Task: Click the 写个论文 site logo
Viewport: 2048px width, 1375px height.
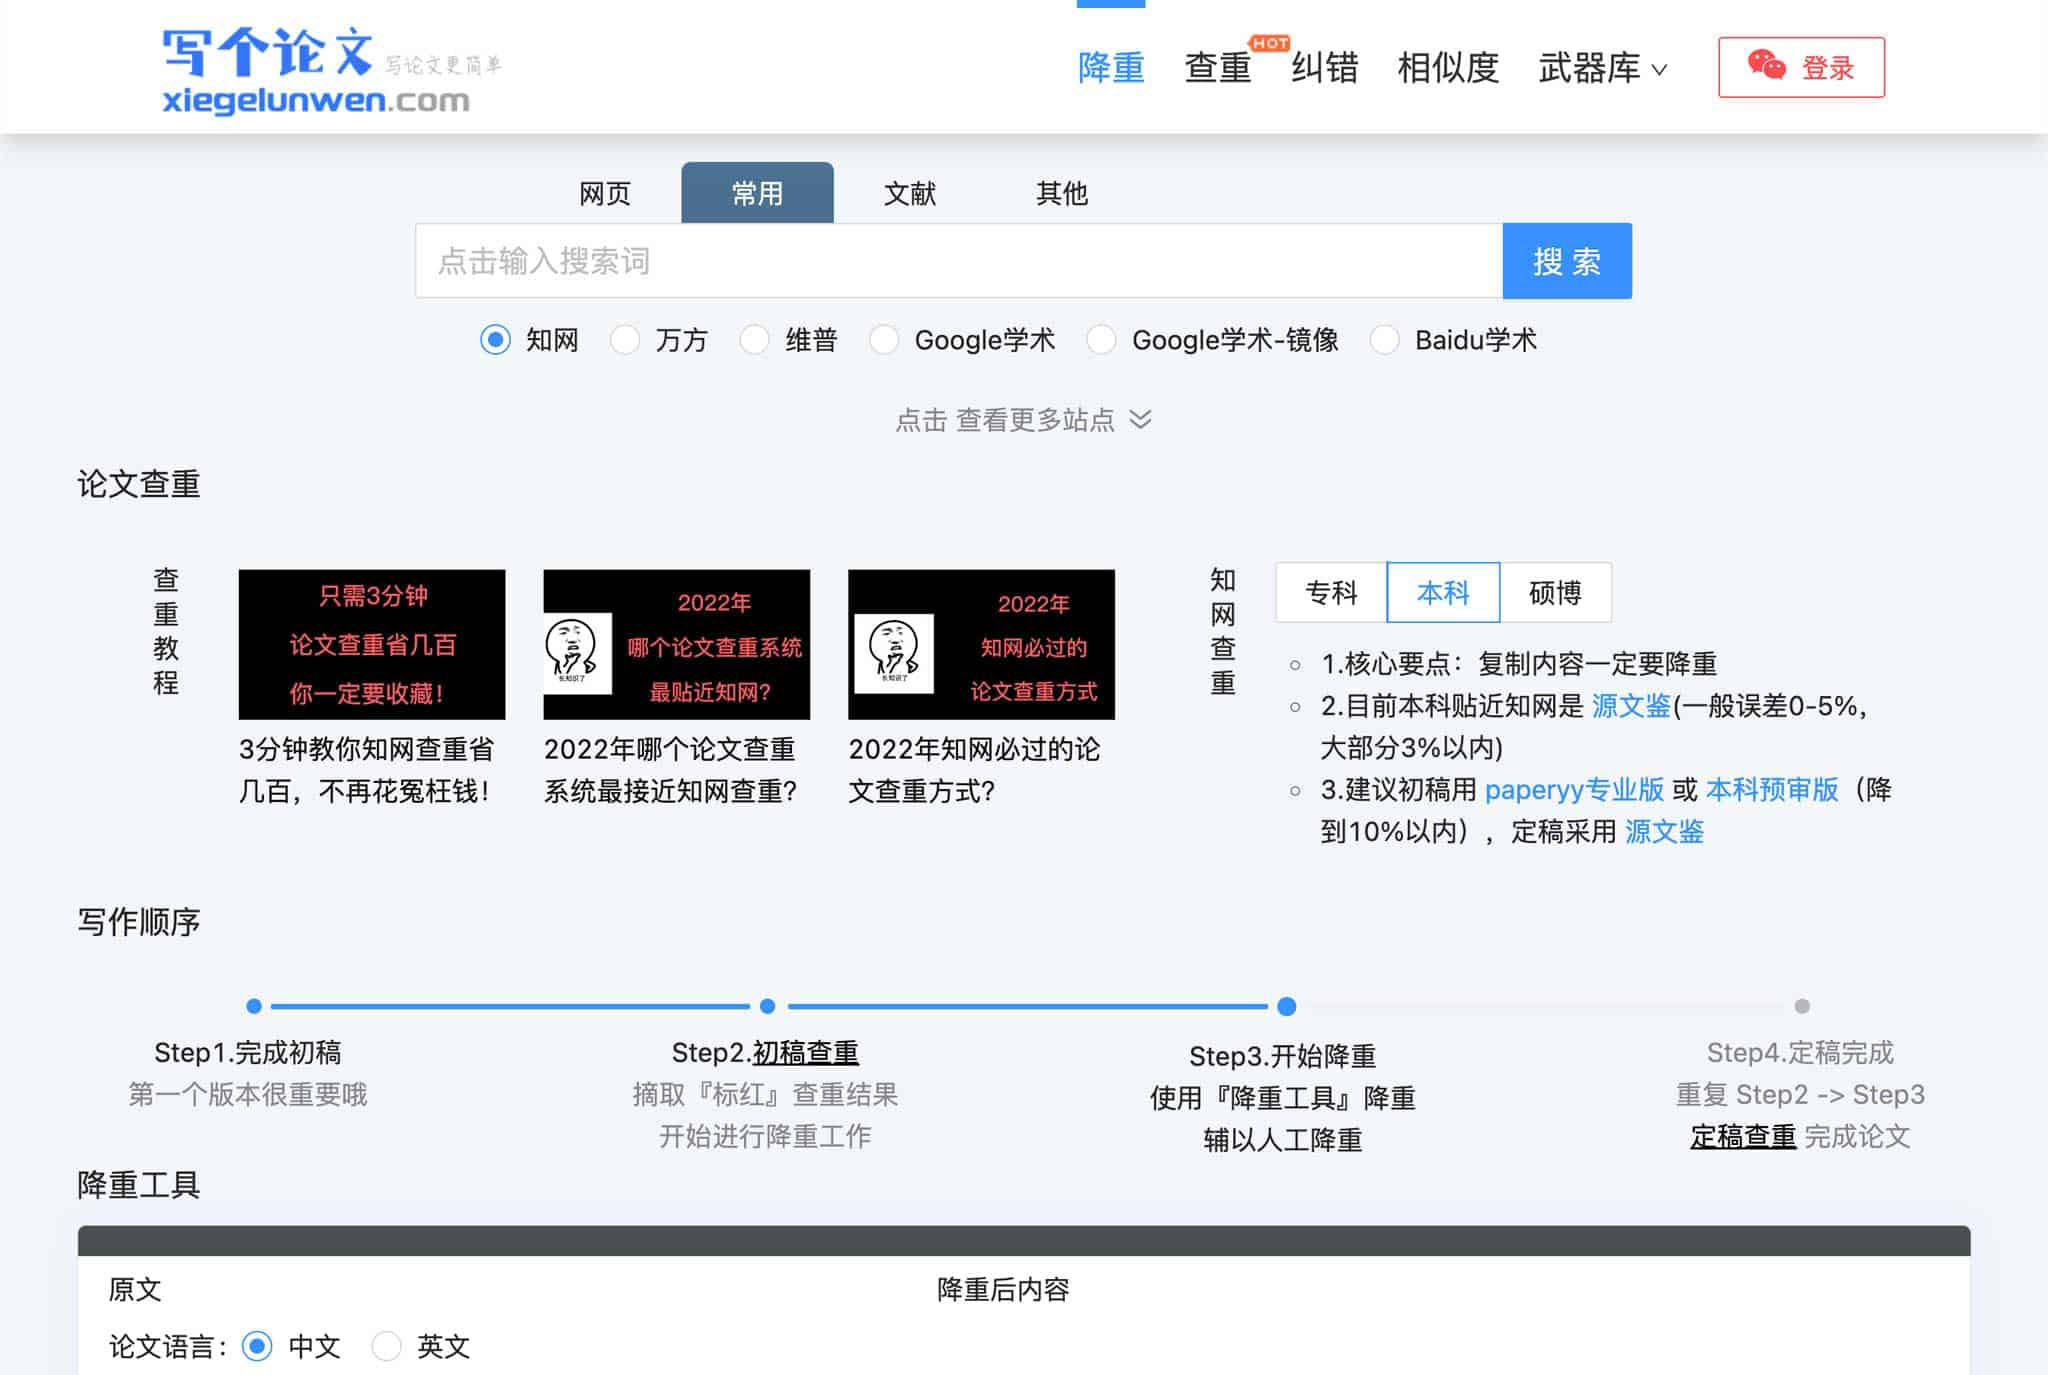Action: pyautogui.click(x=330, y=70)
